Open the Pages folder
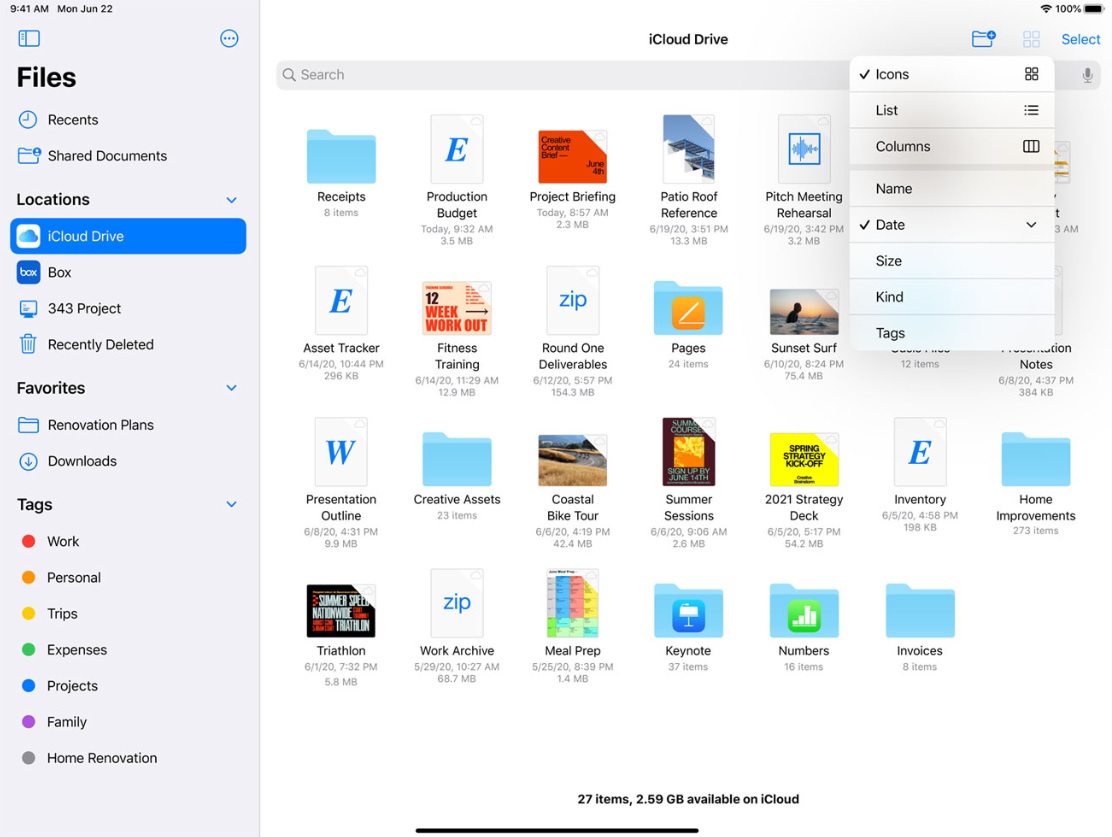 coord(688,308)
